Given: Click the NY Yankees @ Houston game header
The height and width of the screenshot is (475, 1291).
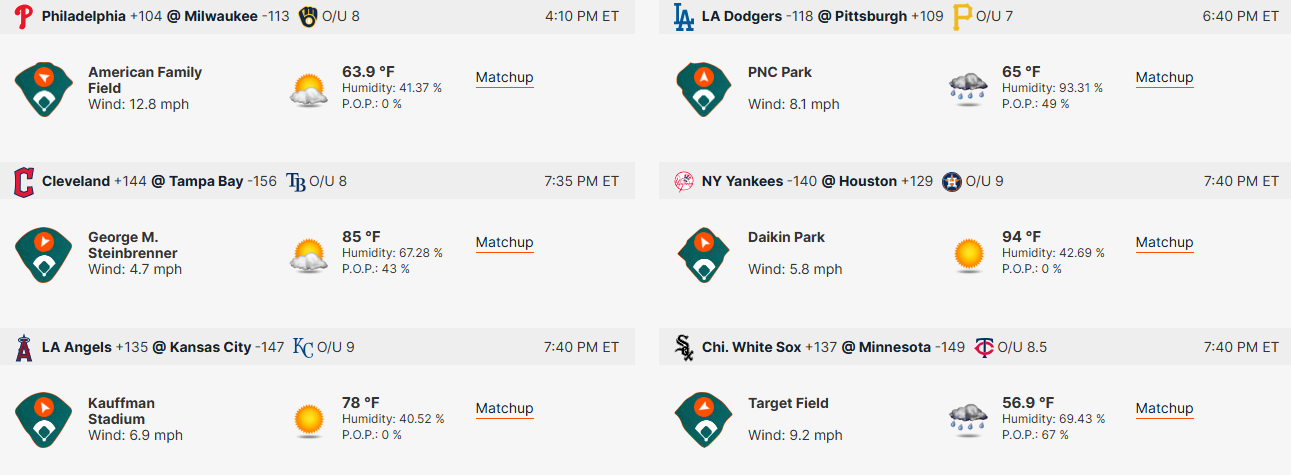Looking at the screenshot, I should click(975, 181).
